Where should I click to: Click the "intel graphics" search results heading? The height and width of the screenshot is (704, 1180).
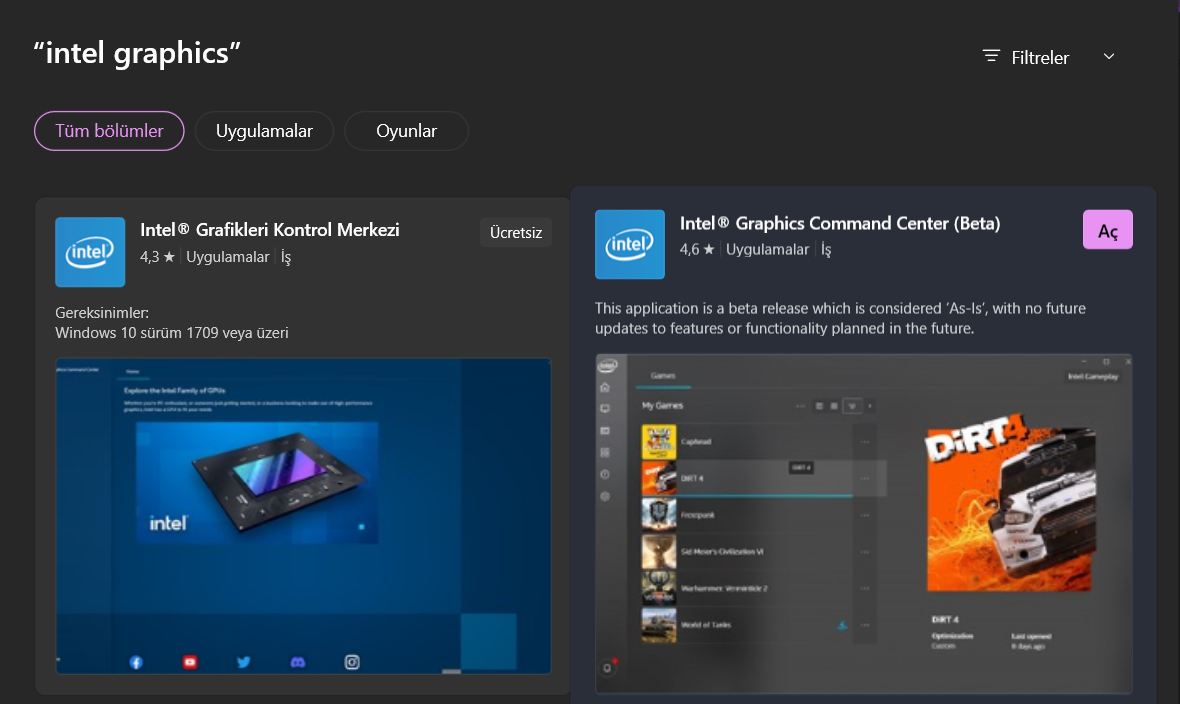click(137, 53)
